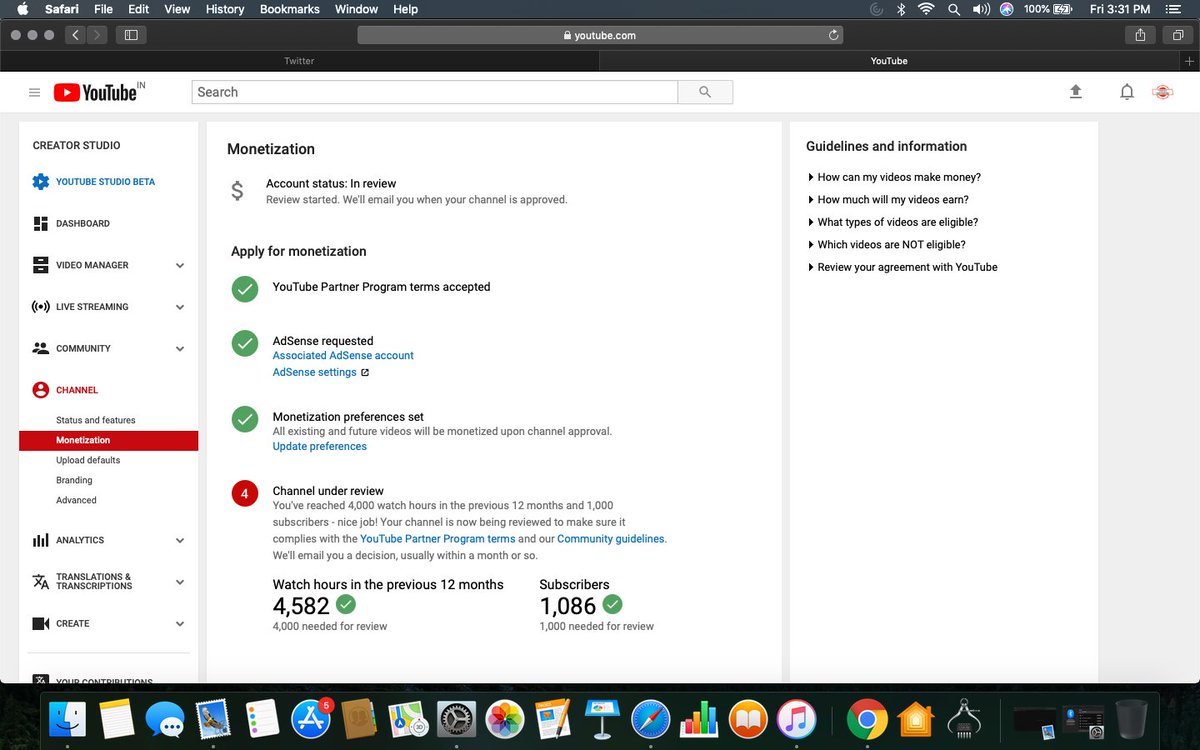Open the AdSense settings link
Viewport: 1200px width, 750px height.
(x=315, y=372)
